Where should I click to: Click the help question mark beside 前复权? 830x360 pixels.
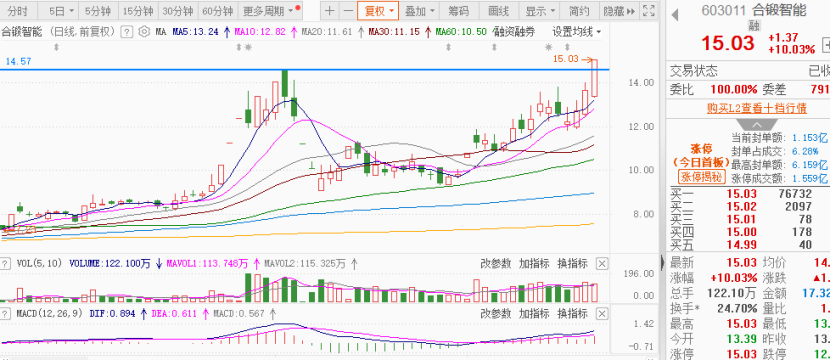126,32
